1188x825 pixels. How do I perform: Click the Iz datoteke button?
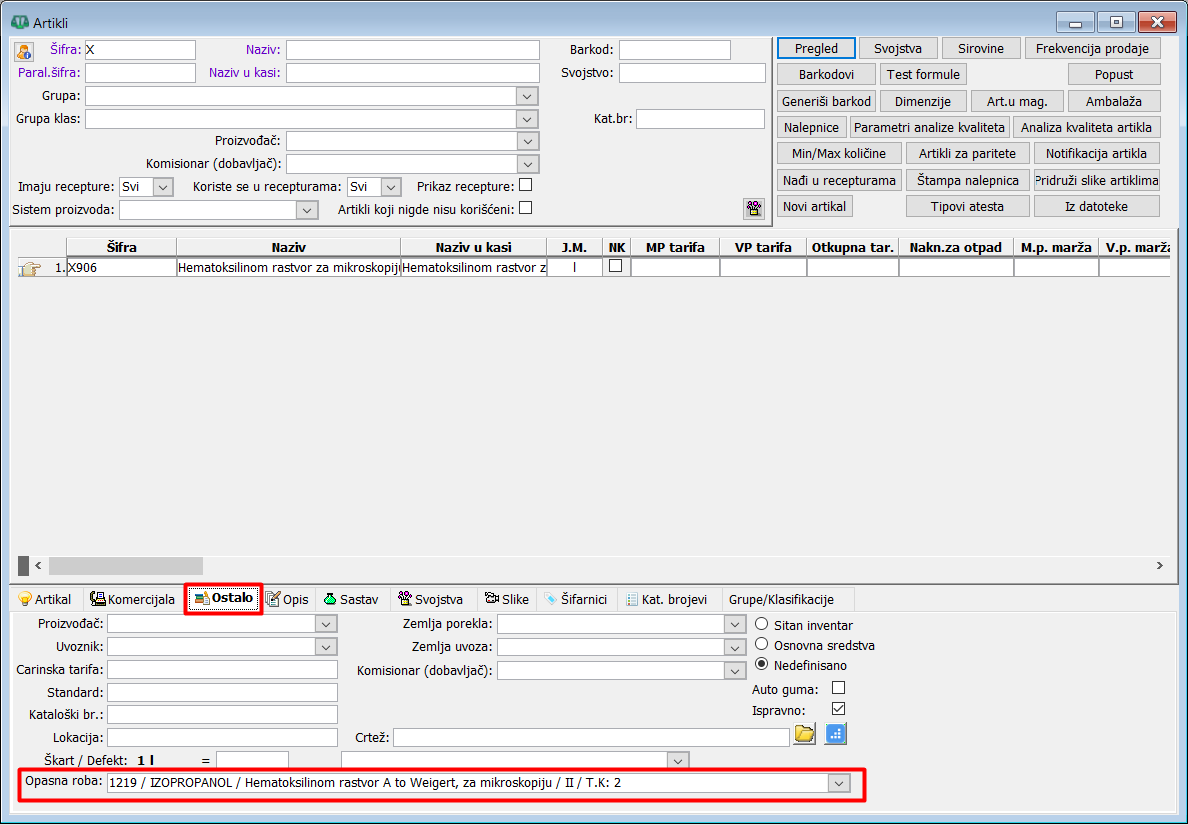coord(1096,206)
